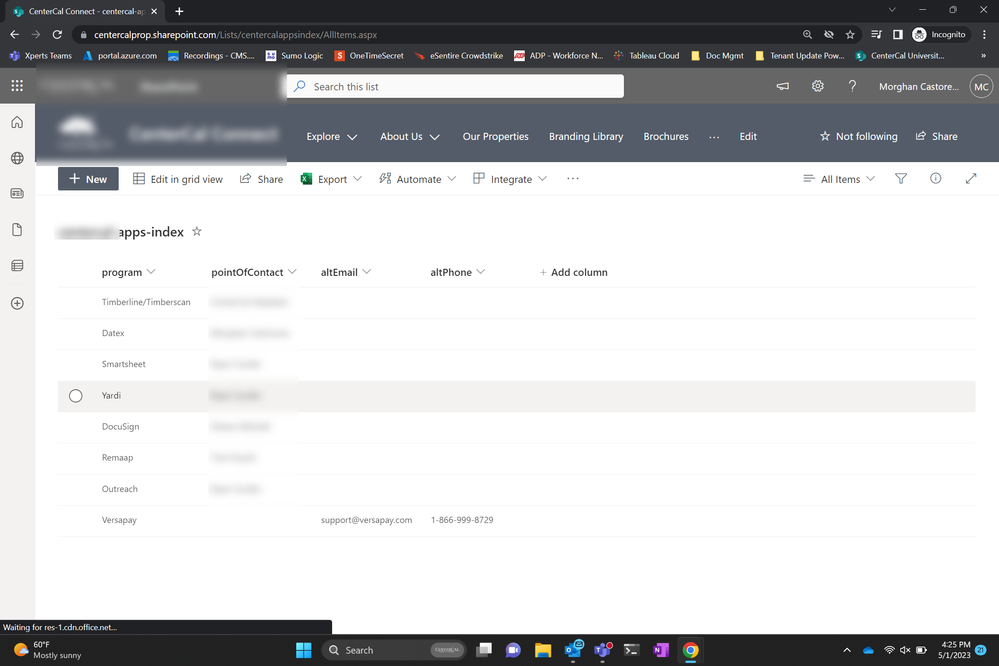Viewport: 999px width, 666px height.
Task: Reload the page in Chrome
Action: (x=57, y=34)
